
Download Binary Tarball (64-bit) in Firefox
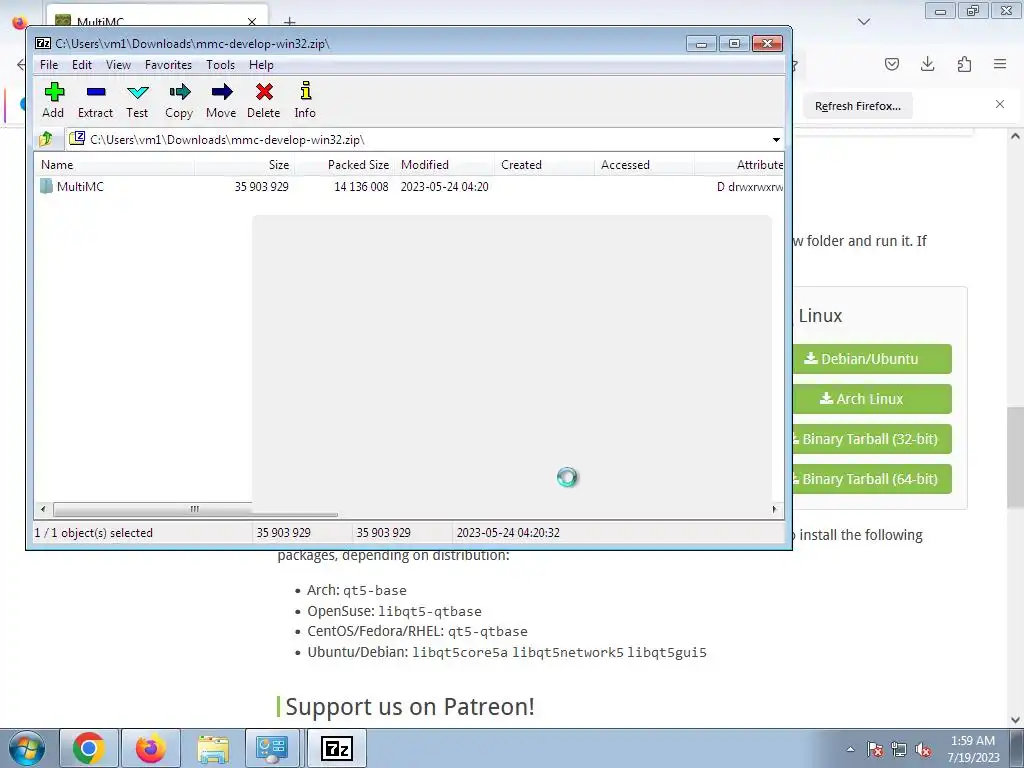[872, 479]
